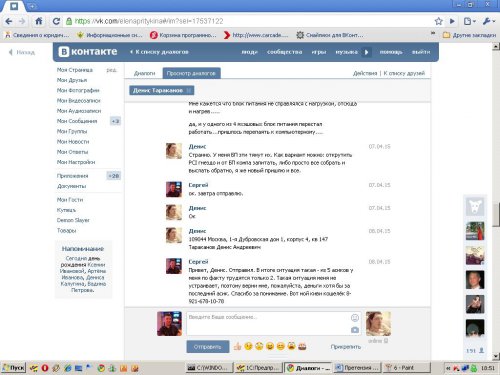The image size is (500, 375).
Task: Switch to the Диалоги tab
Action: tap(144, 73)
